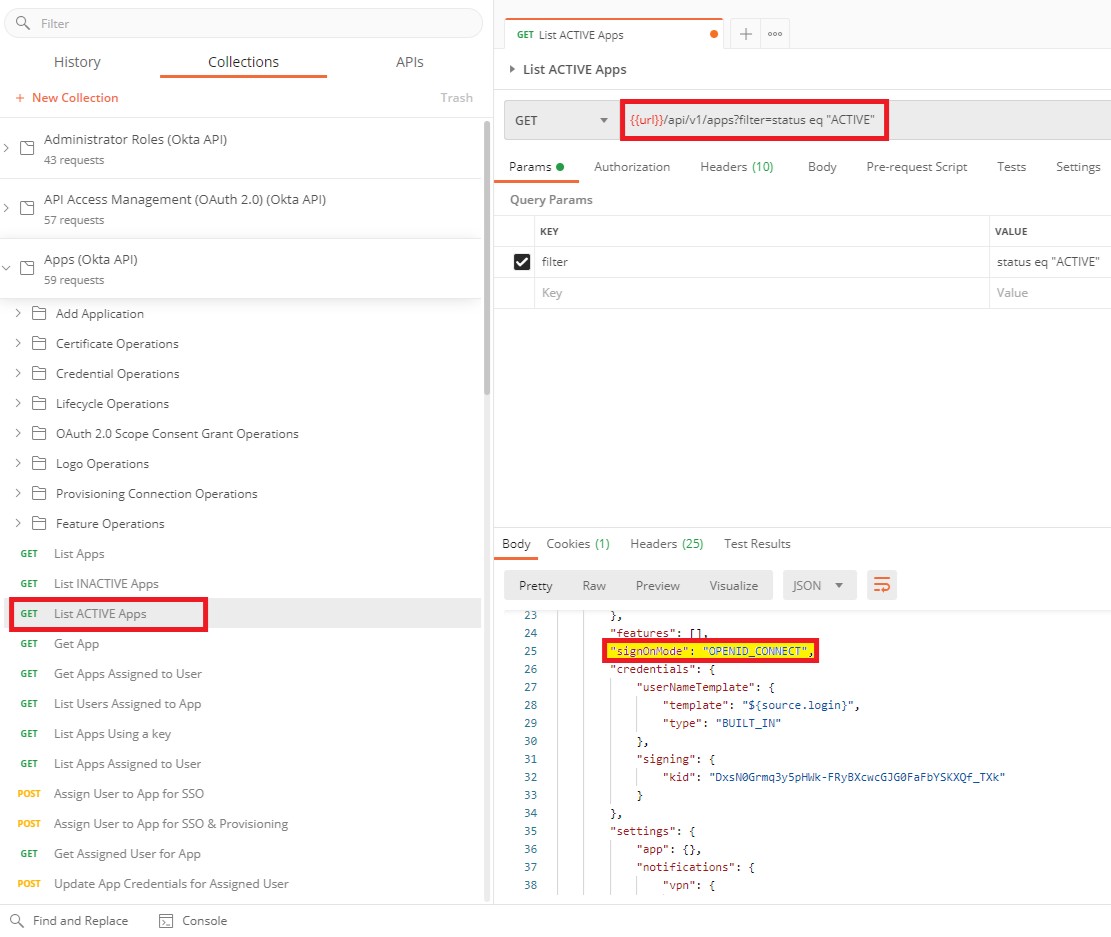
Task: Click the collections sidebar scrollbar
Action: coord(487,258)
